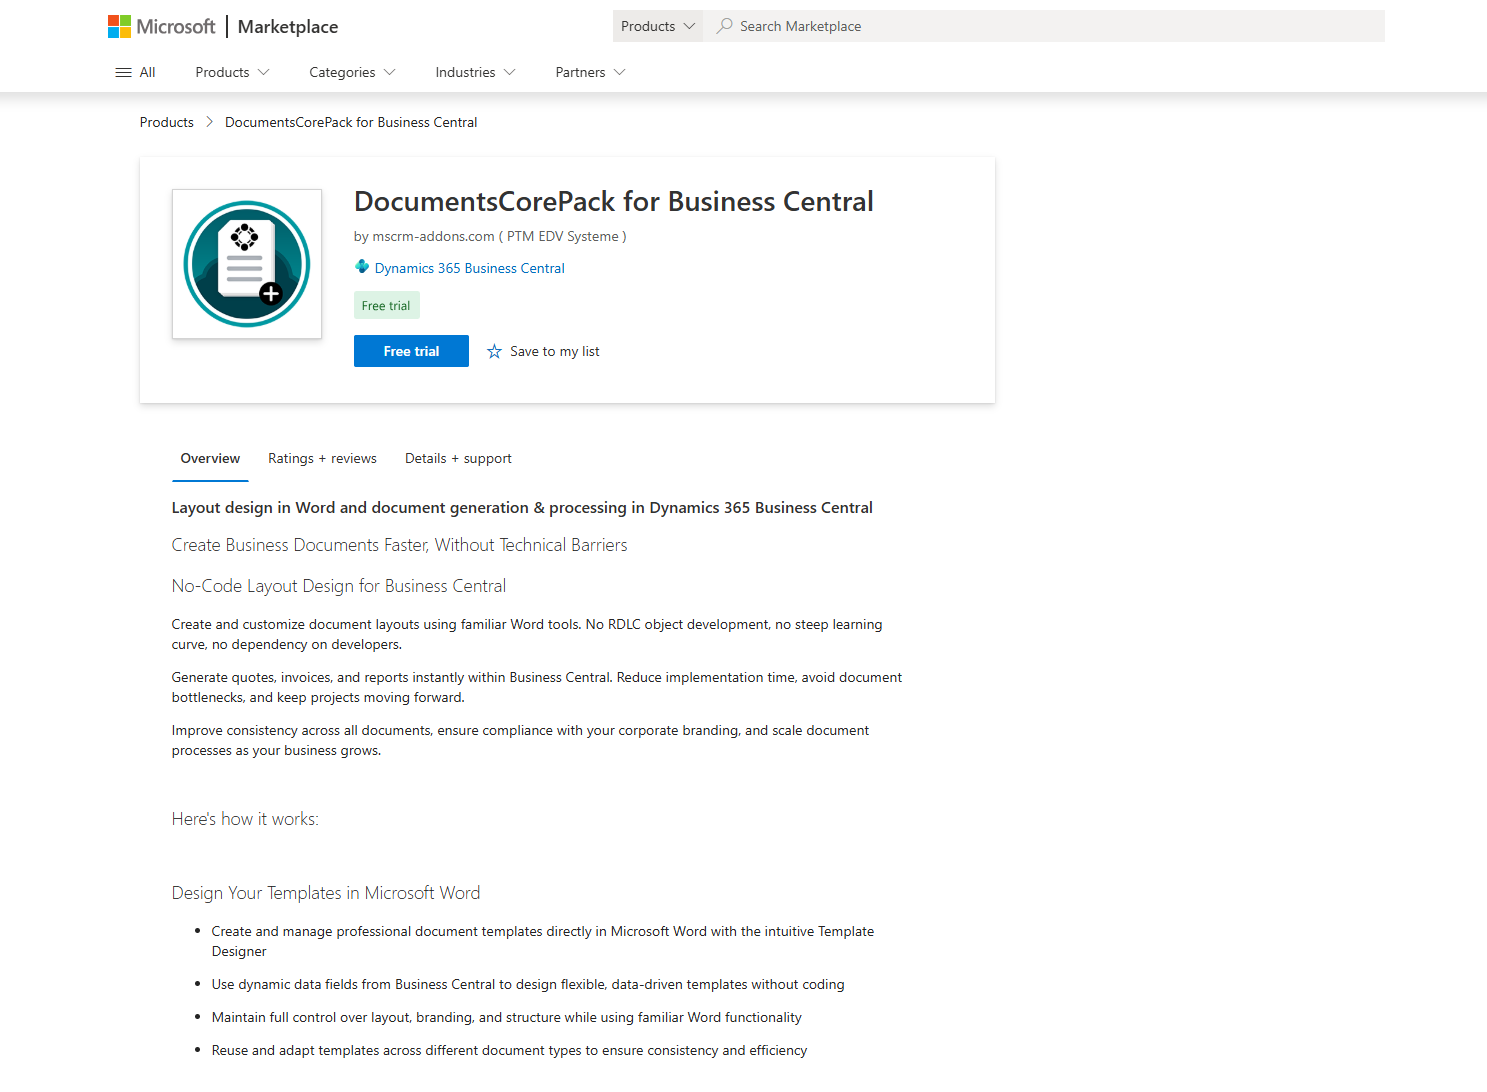Click the search magnifier icon

pos(725,26)
